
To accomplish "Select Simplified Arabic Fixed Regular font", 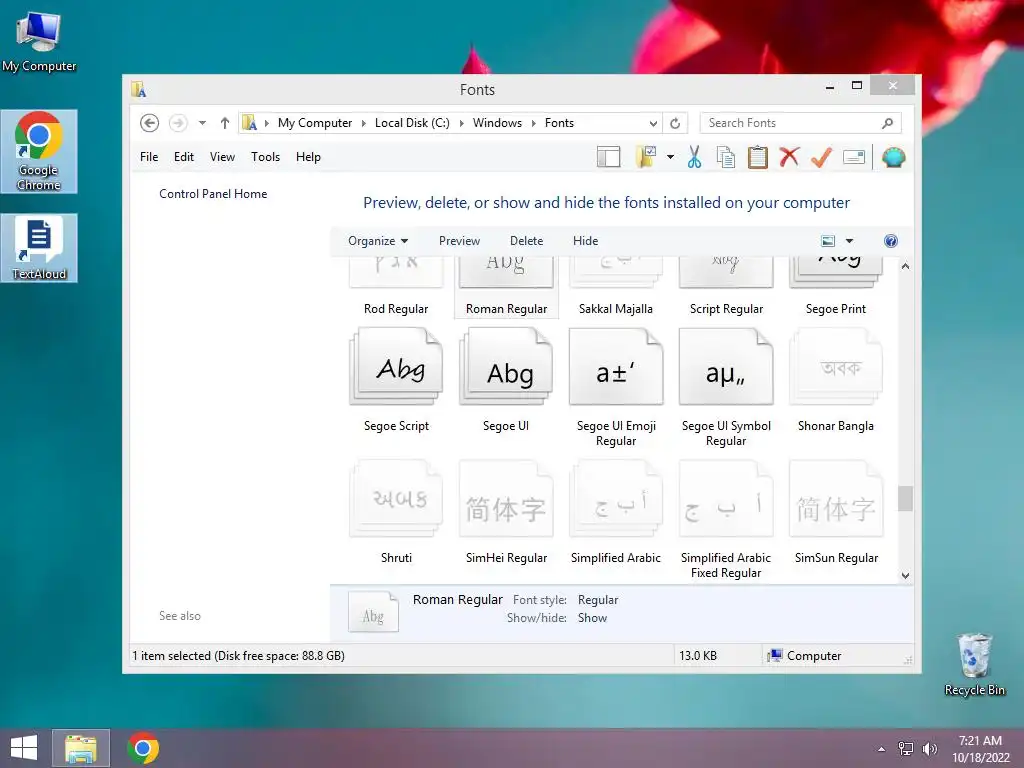I will (726, 520).
